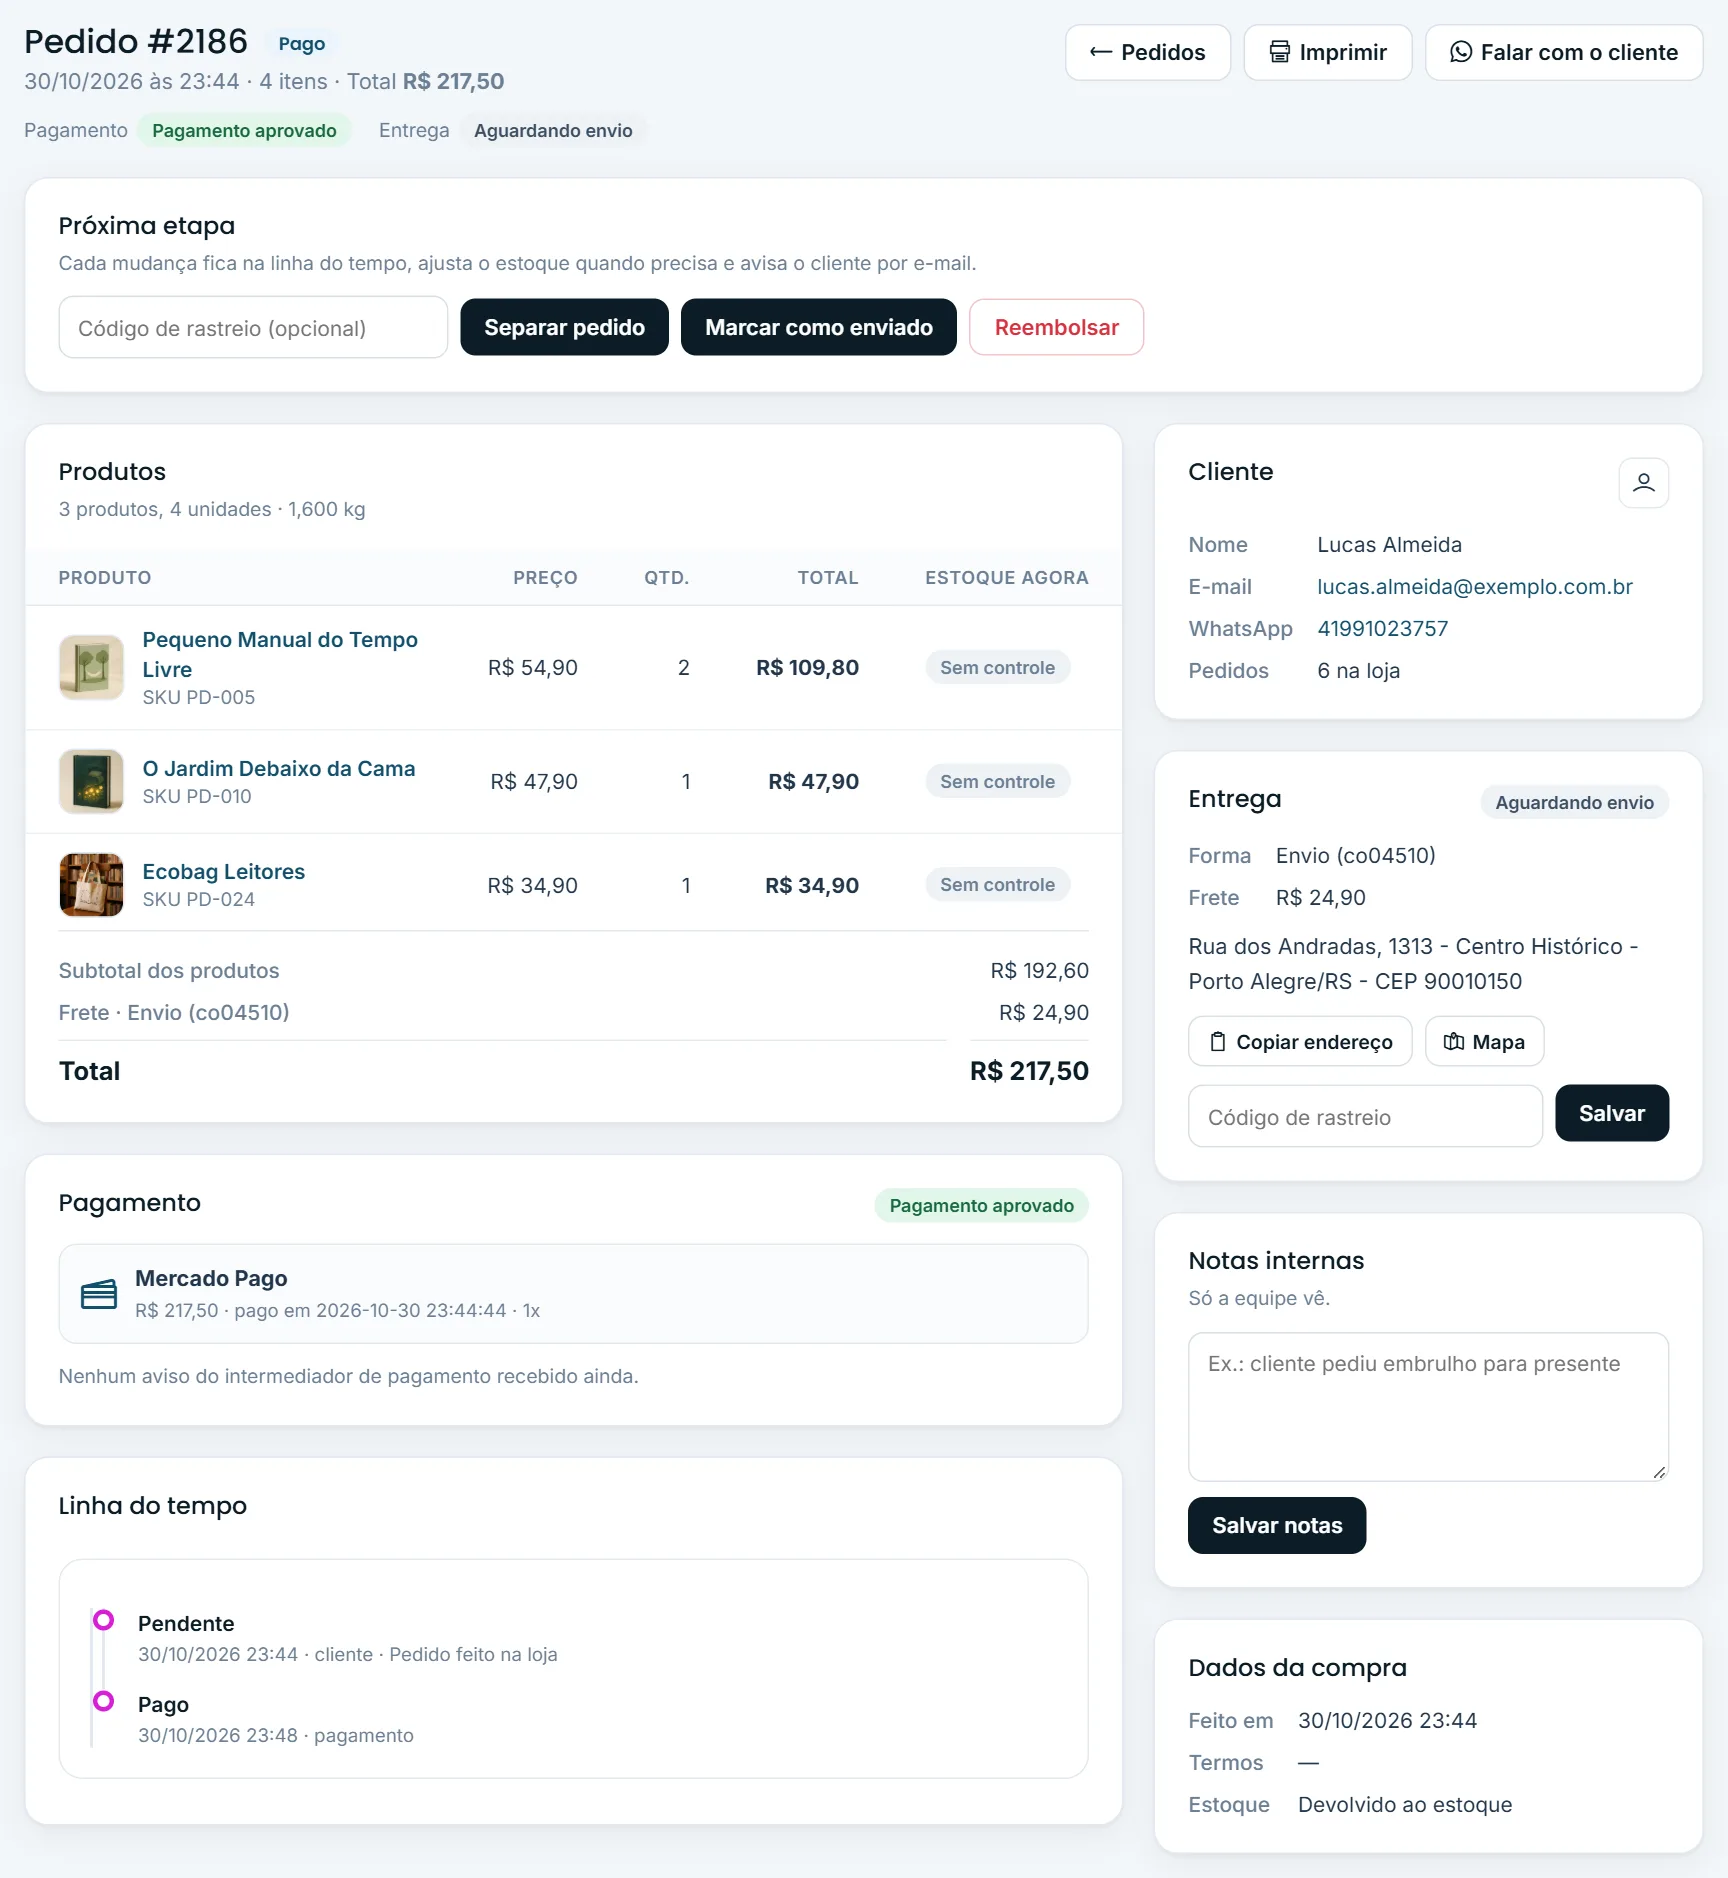This screenshot has width=1728, height=1878.
Task: Open customer email lucas.almeida@exemplo.com.br
Action: (1474, 587)
